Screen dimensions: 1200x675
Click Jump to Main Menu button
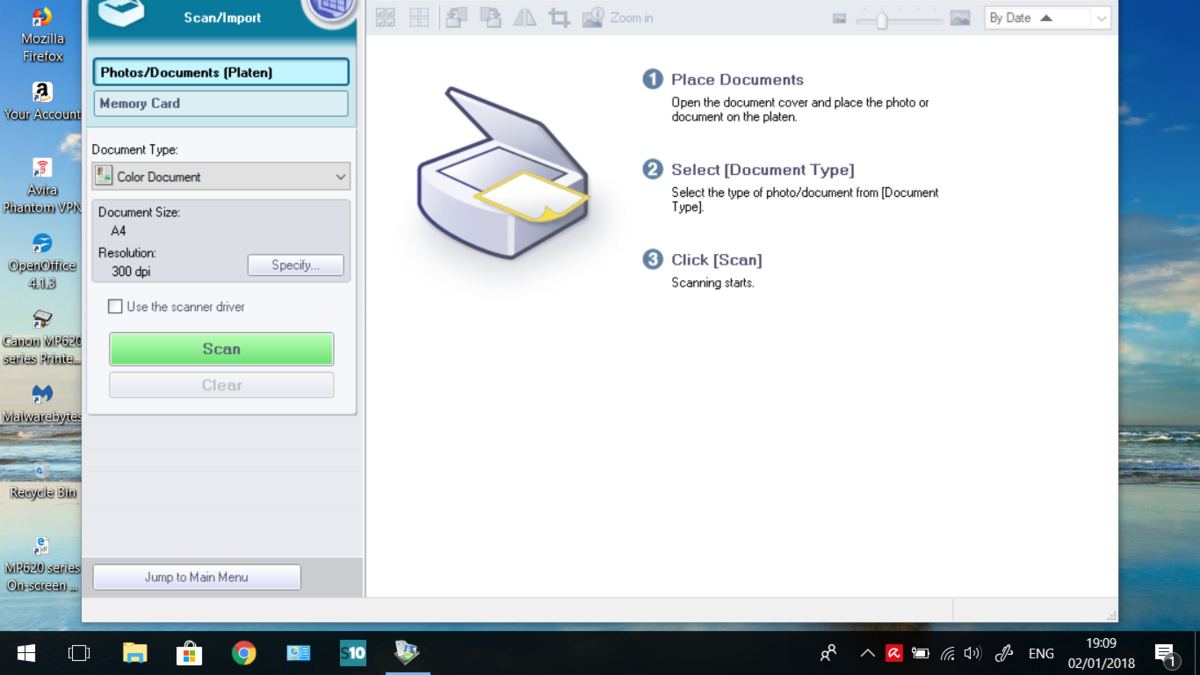[196, 577]
